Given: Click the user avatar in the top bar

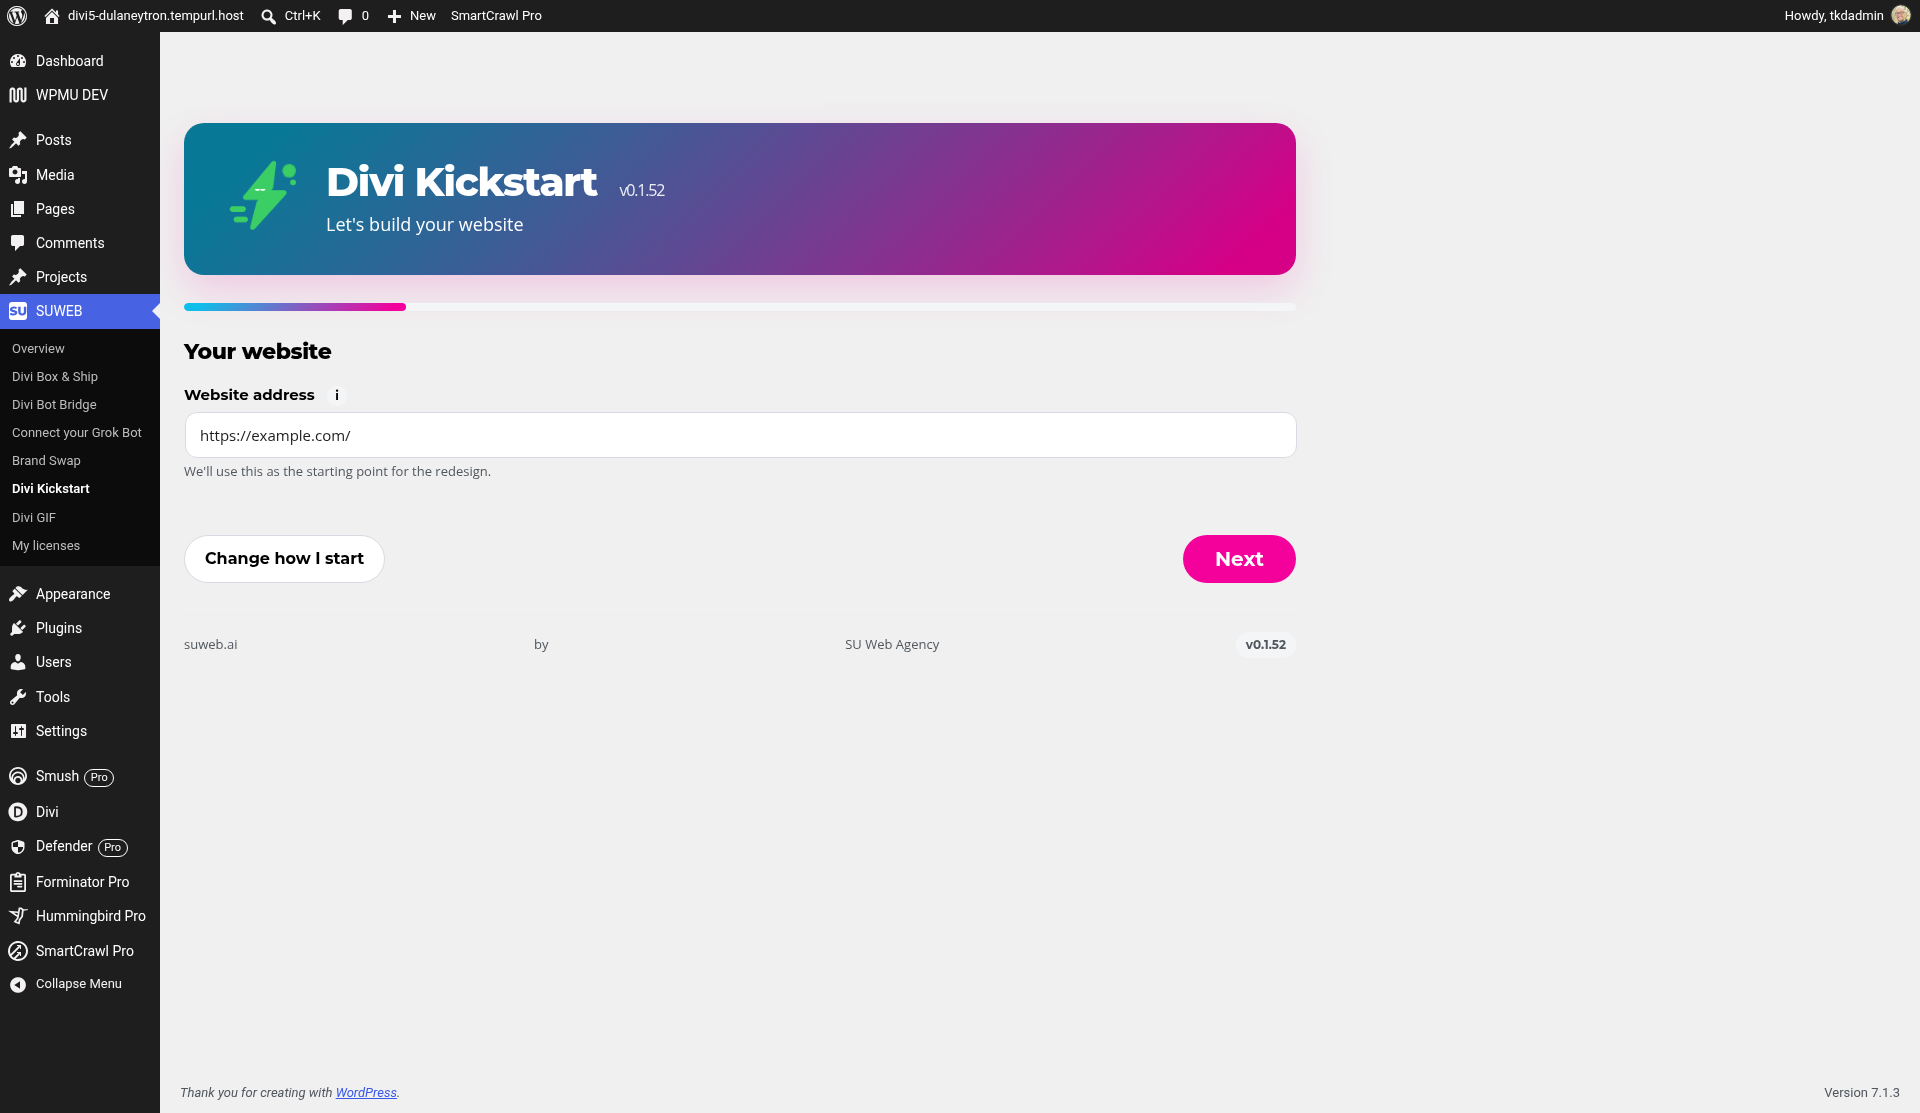Looking at the screenshot, I should [1901, 16].
